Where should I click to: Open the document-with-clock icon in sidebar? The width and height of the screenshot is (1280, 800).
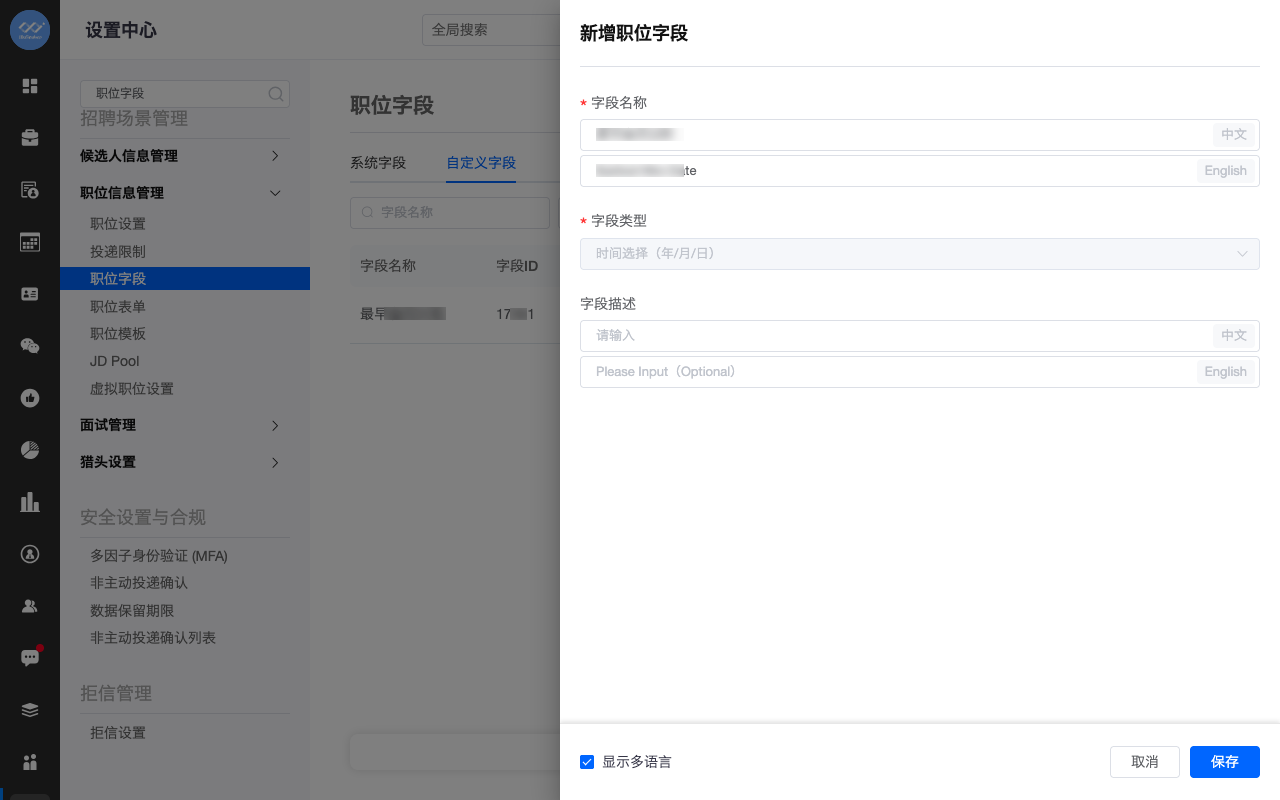(30, 190)
